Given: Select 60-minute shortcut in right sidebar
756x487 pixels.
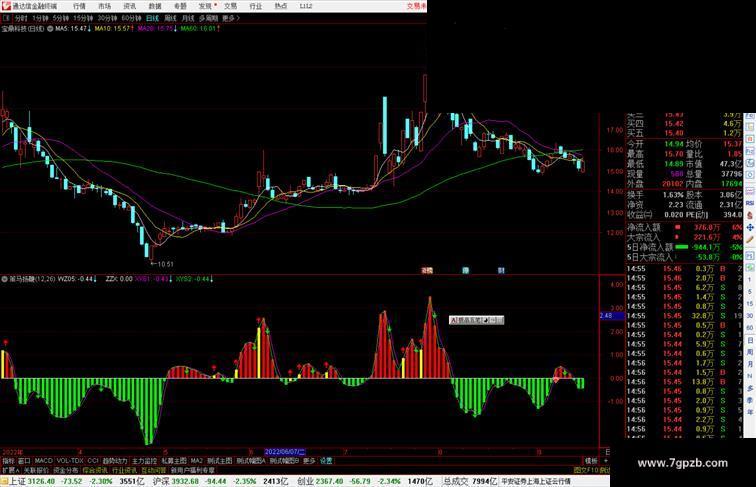Looking at the screenshot, I should [x=750, y=328].
